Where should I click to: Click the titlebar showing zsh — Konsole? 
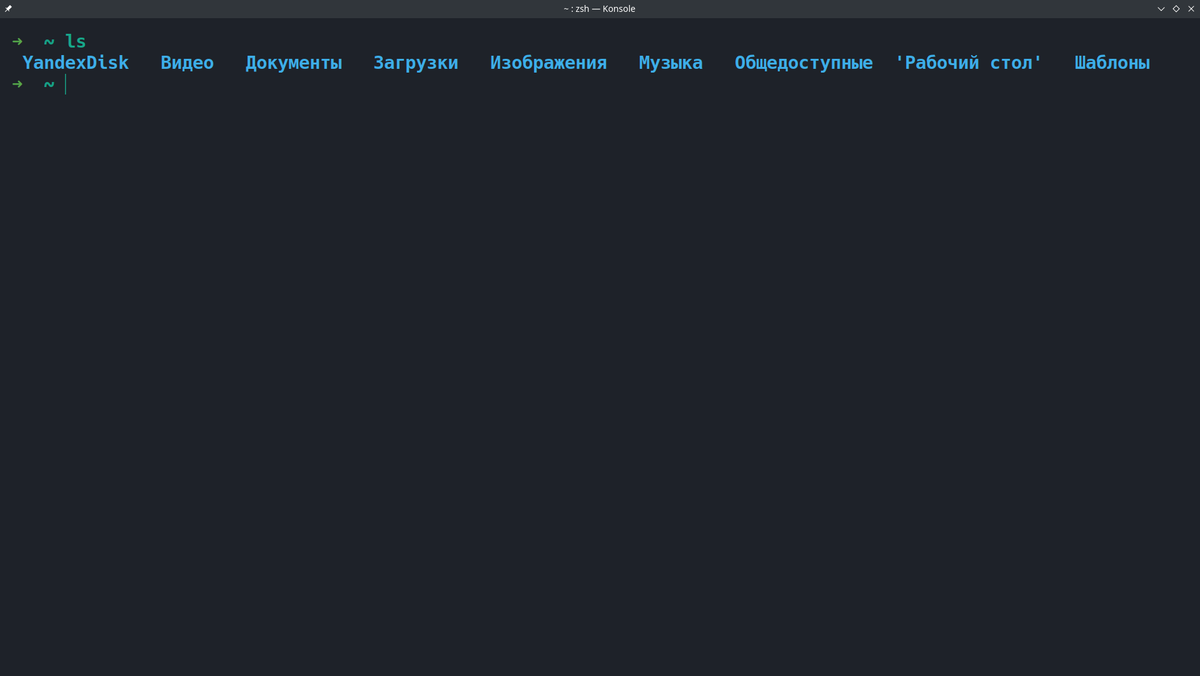point(600,8)
